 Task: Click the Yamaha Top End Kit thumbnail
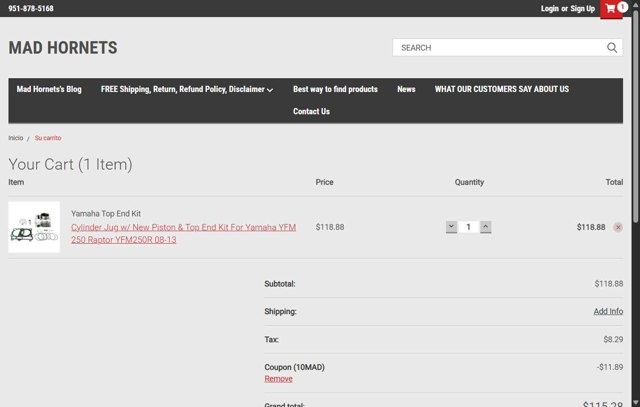coord(34,227)
